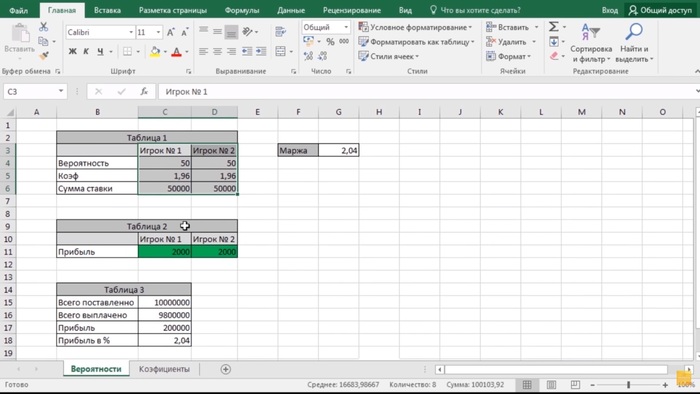Switch to the Вставка ribbon tab
The height and width of the screenshot is (394, 700).
(x=107, y=10)
